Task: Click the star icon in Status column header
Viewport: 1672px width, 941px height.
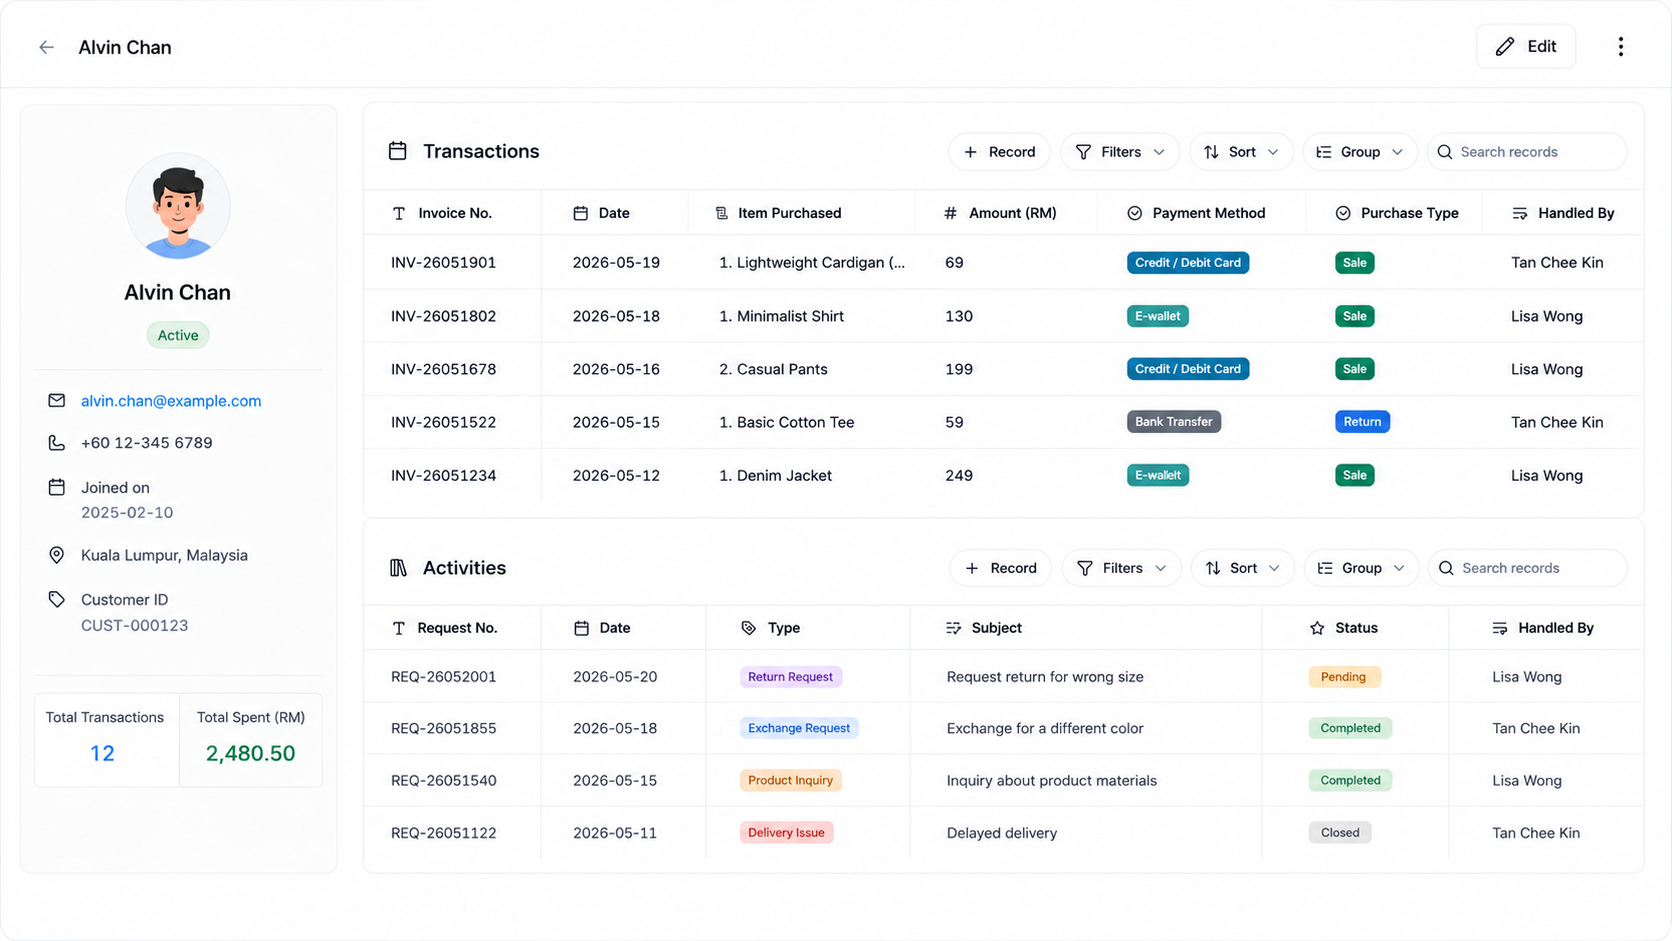Action: (1317, 628)
